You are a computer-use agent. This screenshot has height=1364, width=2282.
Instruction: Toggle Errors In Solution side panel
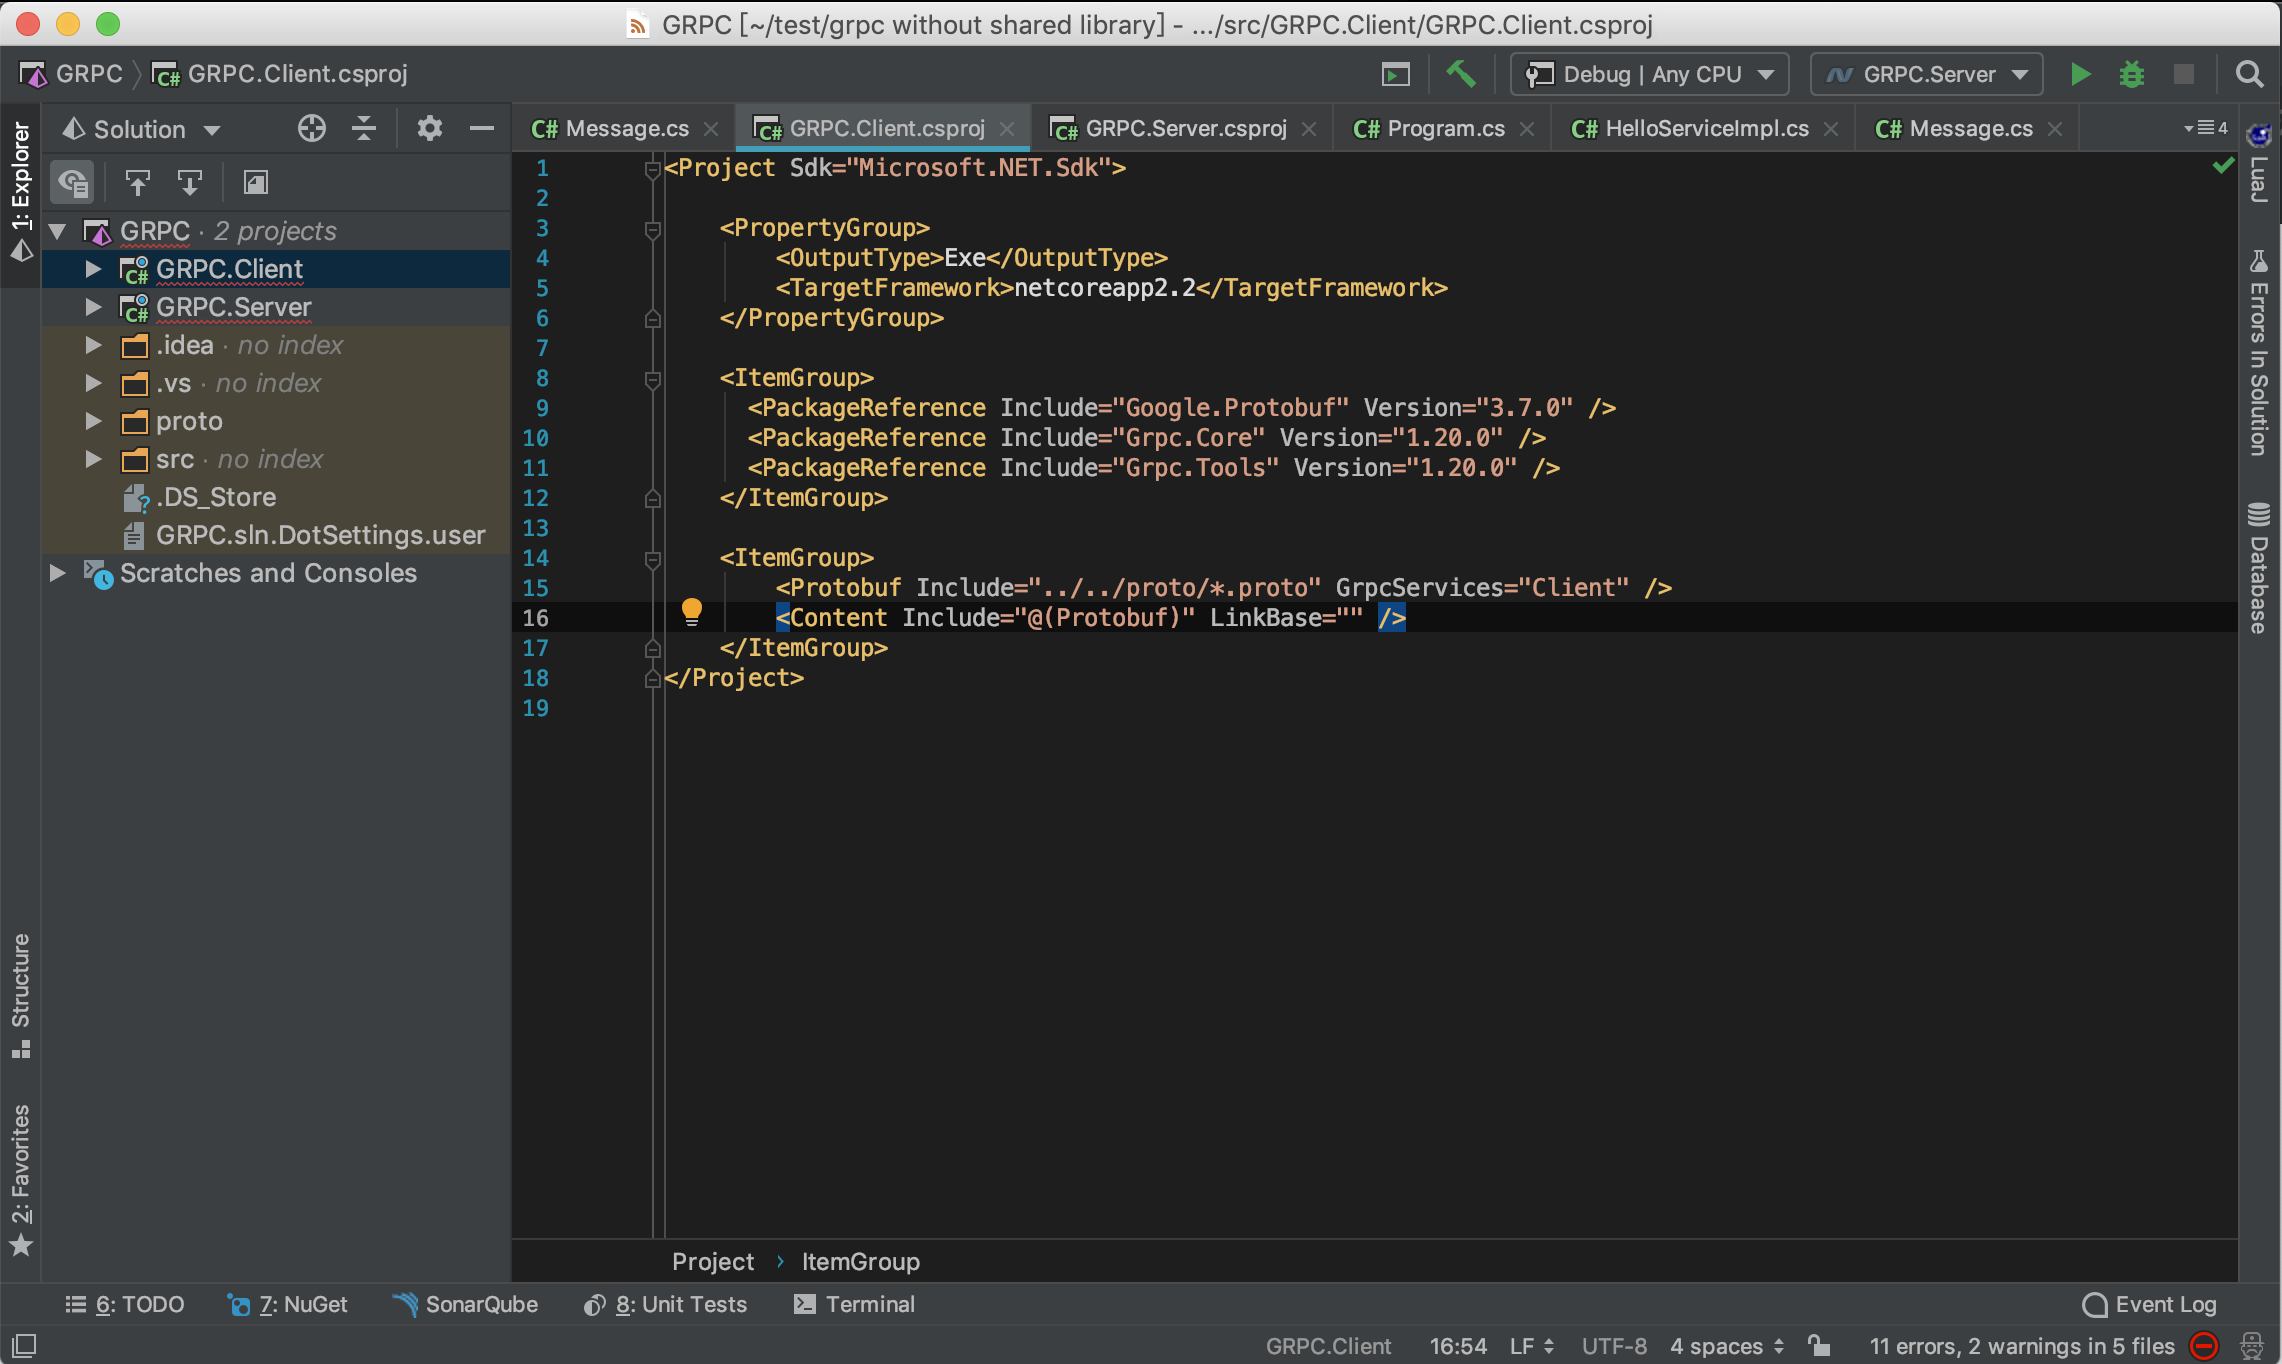pos(2259,352)
